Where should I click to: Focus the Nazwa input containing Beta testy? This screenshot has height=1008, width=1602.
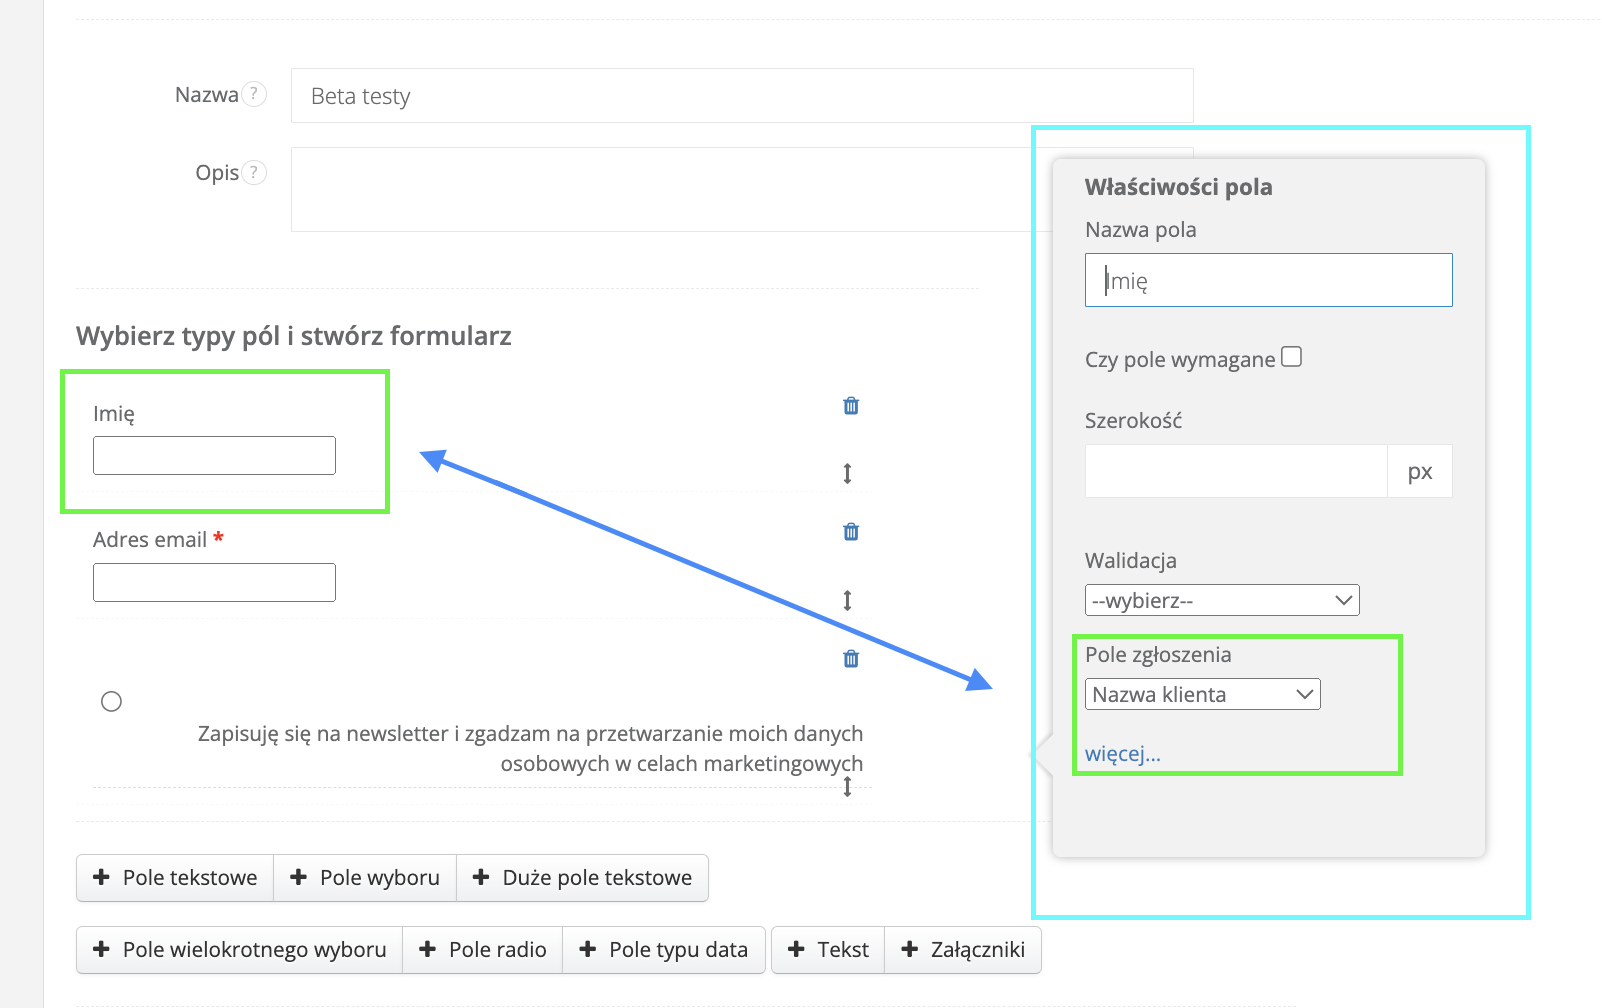point(742,96)
